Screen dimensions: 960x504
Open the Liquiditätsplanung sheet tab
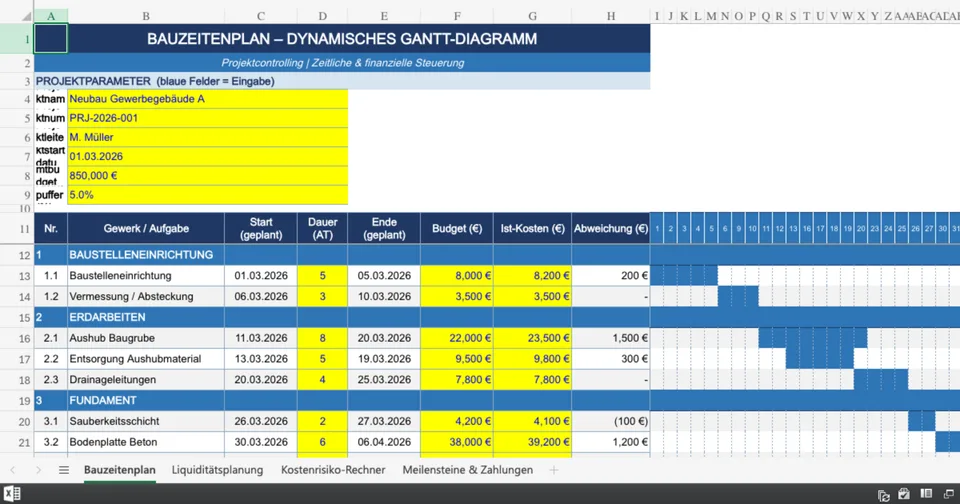(x=217, y=470)
